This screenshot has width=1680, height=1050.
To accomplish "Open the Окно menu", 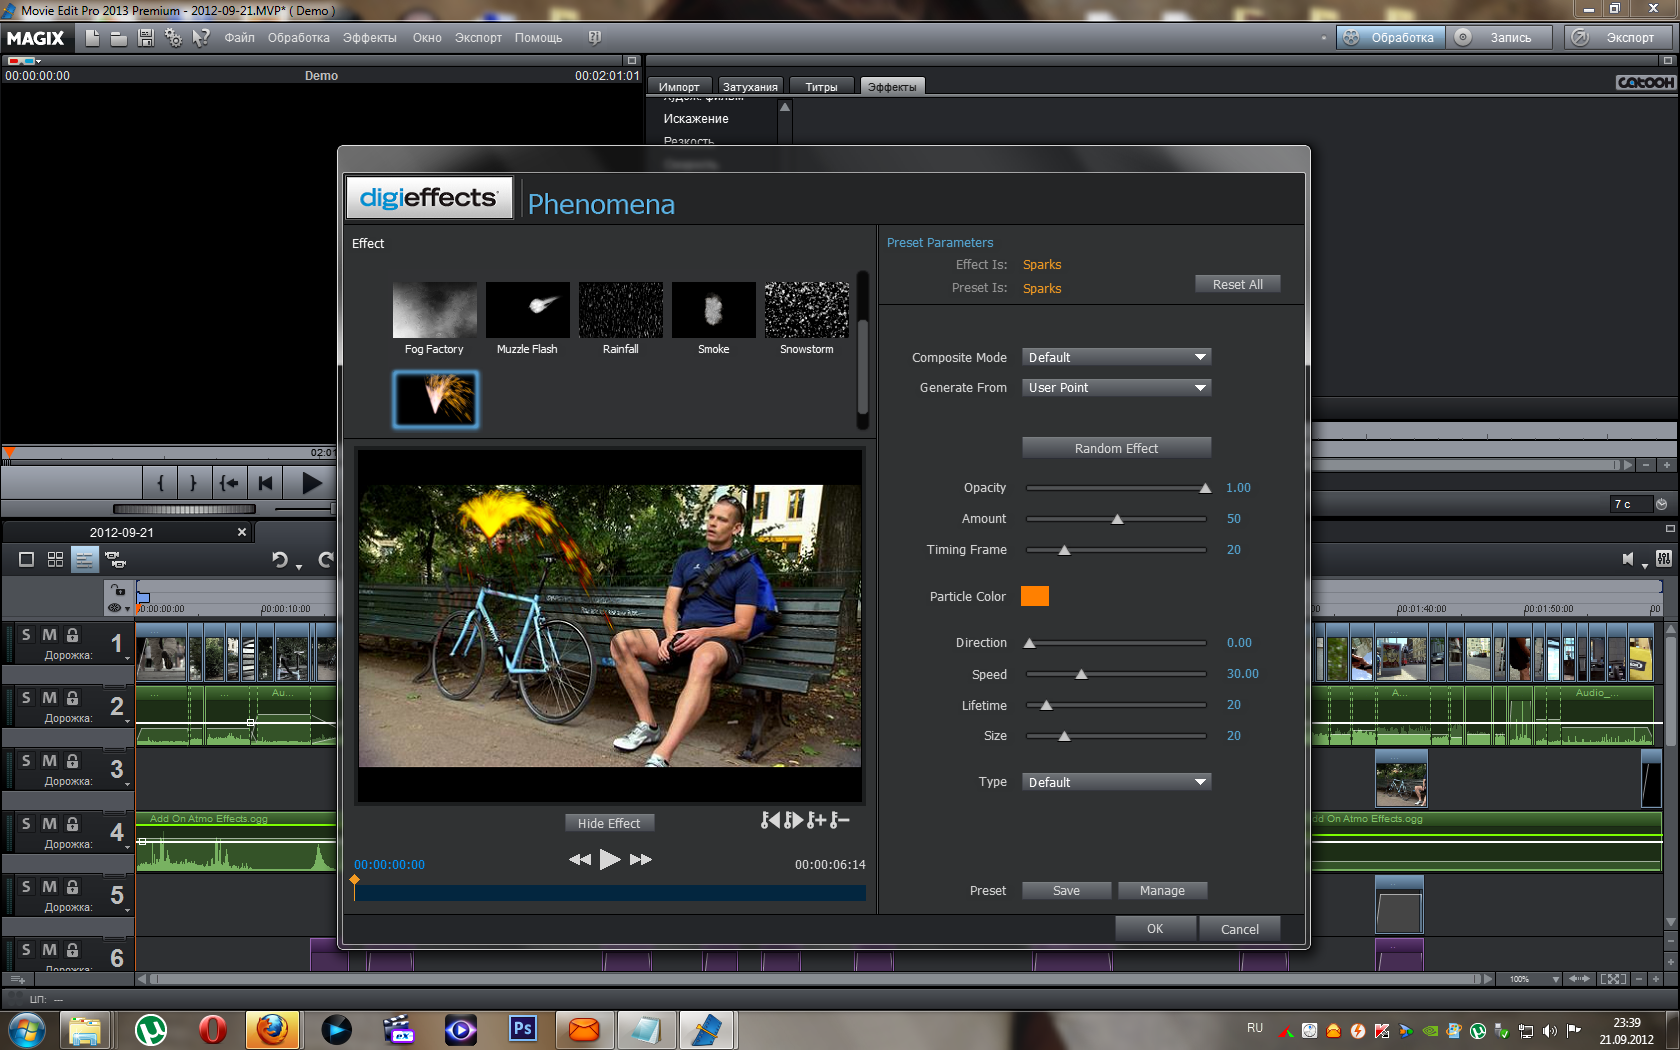I will tap(427, 38).
